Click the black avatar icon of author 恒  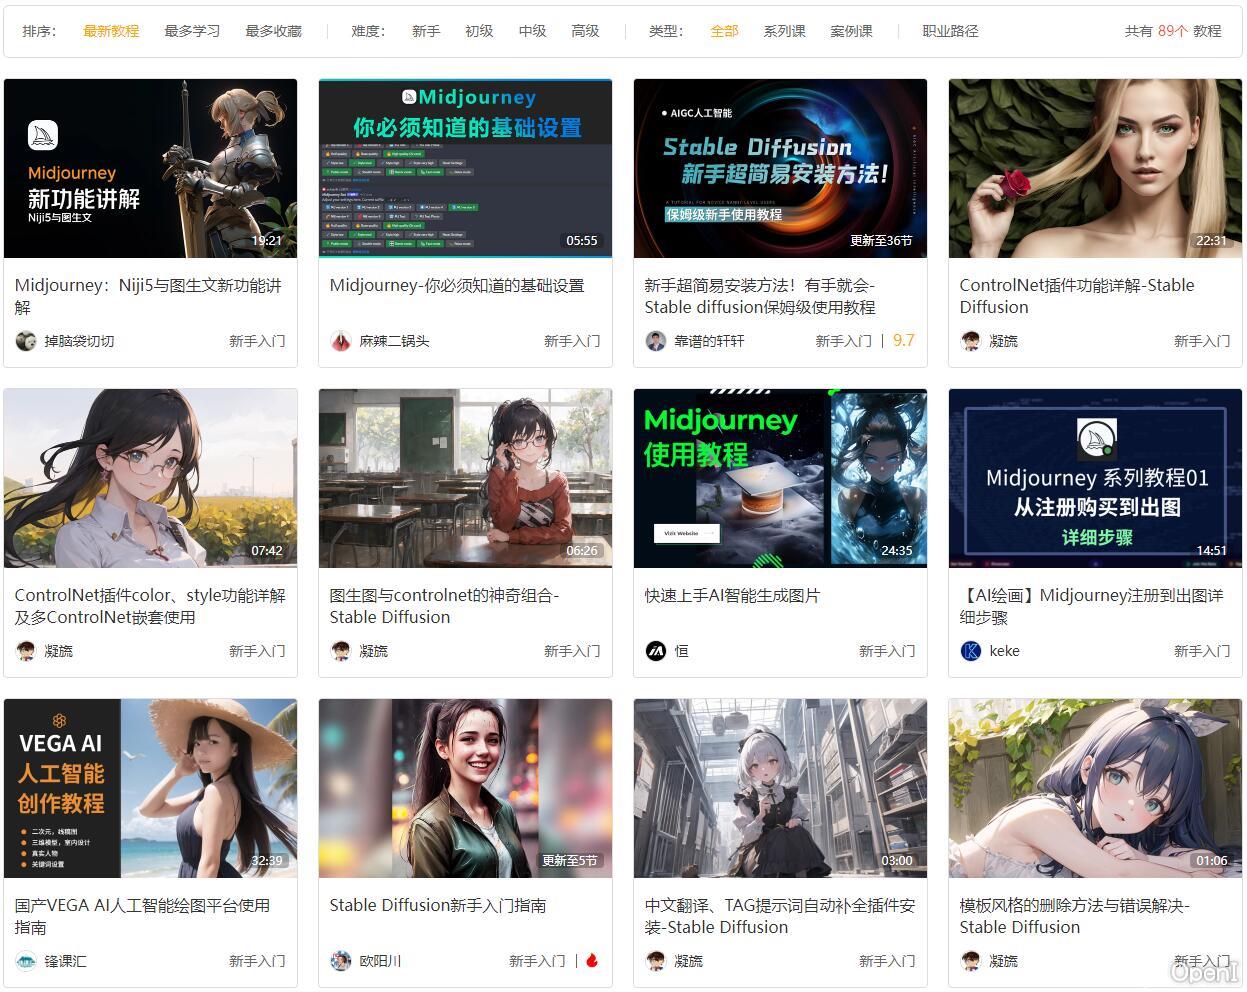tap(656, 651)
